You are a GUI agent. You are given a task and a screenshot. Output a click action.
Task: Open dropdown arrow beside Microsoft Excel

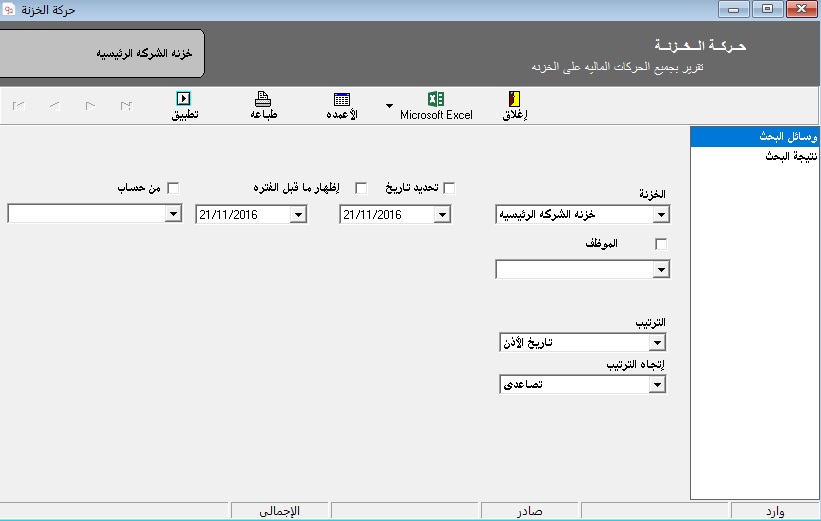[x=388, y=105]
